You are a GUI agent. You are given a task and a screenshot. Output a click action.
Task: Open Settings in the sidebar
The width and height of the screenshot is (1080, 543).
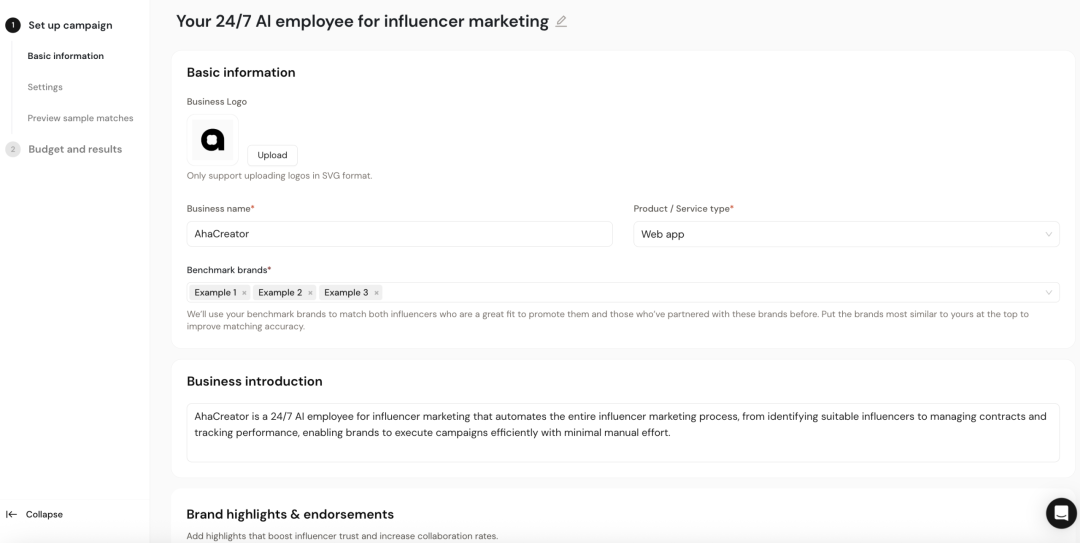[45, 87]
